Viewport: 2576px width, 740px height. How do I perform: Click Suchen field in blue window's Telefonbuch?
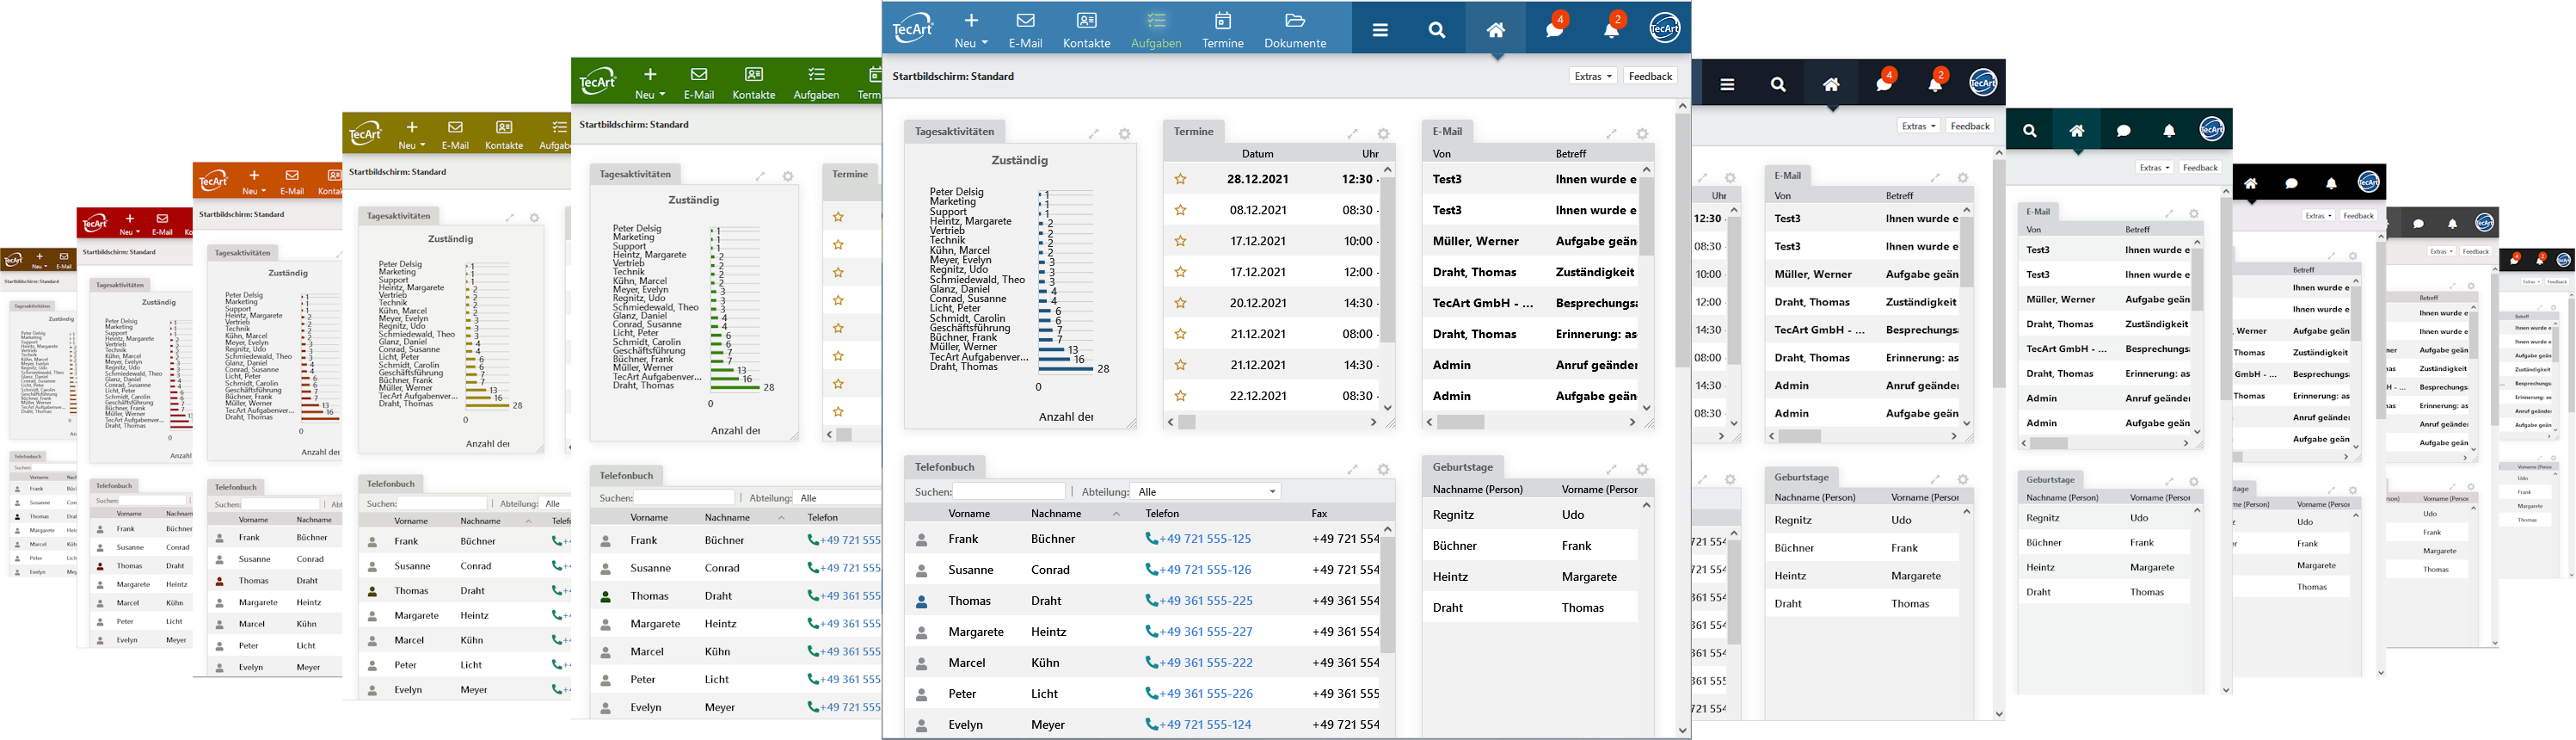tap(1008, 491)
